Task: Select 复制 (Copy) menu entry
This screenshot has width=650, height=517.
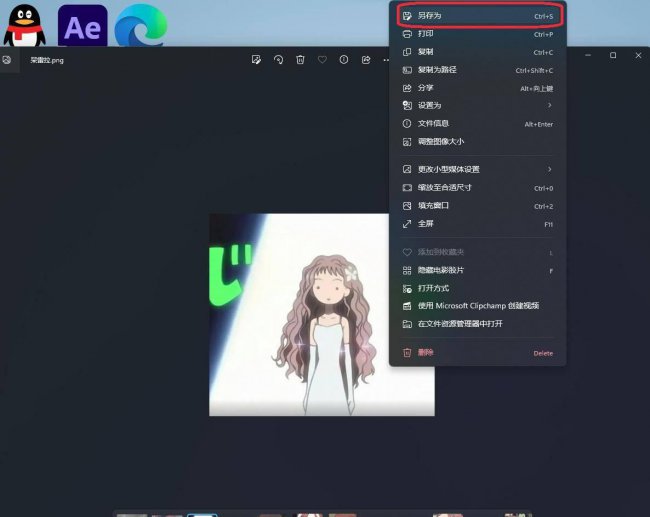Action: pyautogui.click(x=478, y=52)
